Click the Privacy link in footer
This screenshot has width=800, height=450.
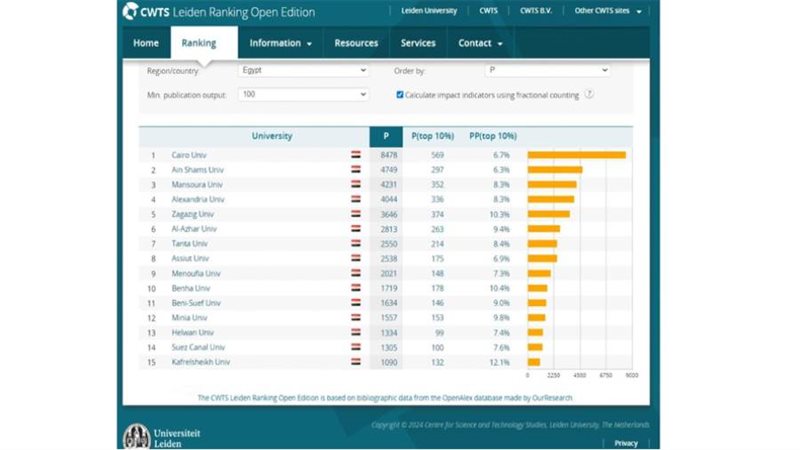(626, 442)
